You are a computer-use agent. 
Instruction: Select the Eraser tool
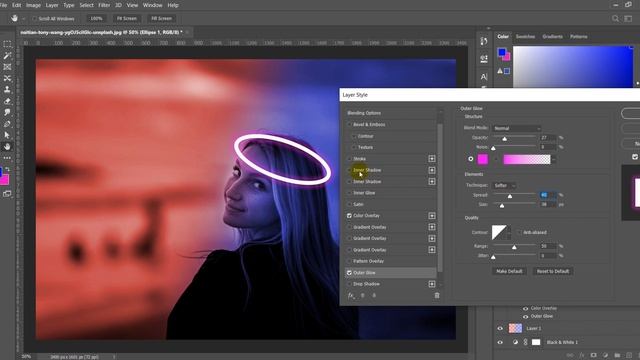pyautogui.click(x=7, y=101)
